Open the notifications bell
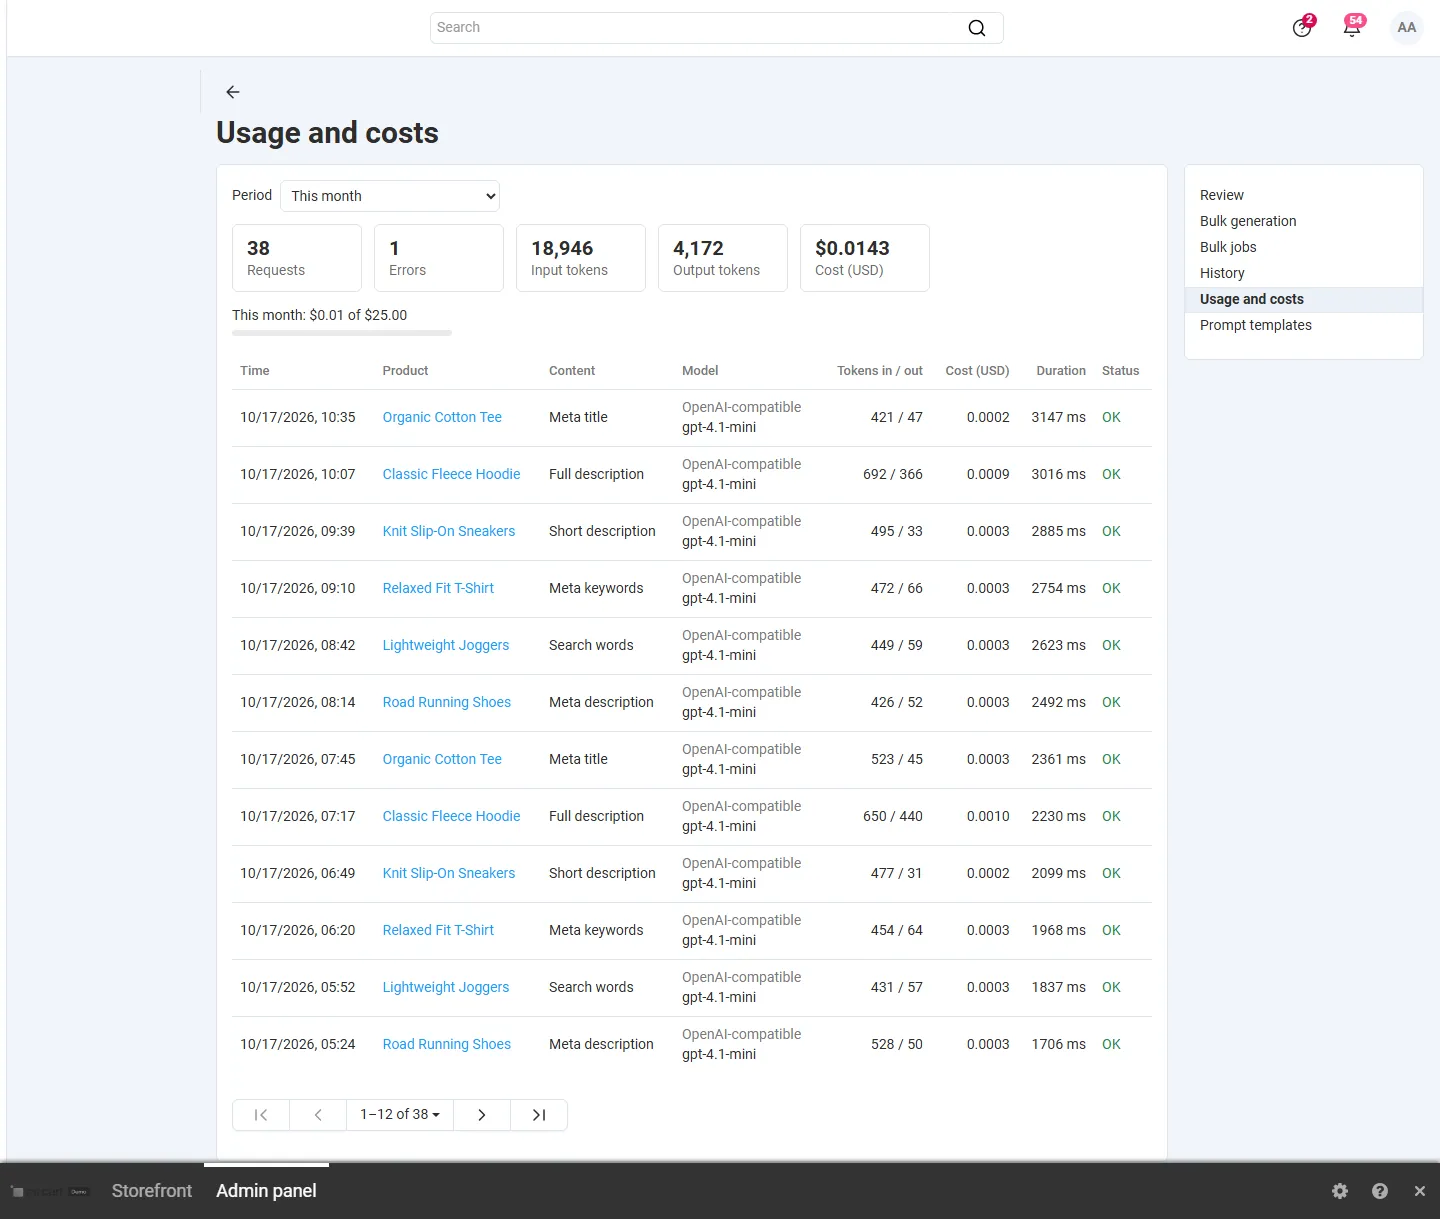Viewport: 1440px width, 1219px height. click(1352, 28)
